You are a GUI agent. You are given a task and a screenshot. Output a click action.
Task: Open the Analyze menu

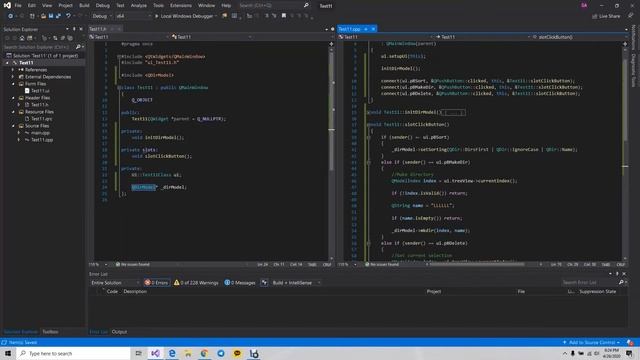pyautogui.click(x=139, y=5)
